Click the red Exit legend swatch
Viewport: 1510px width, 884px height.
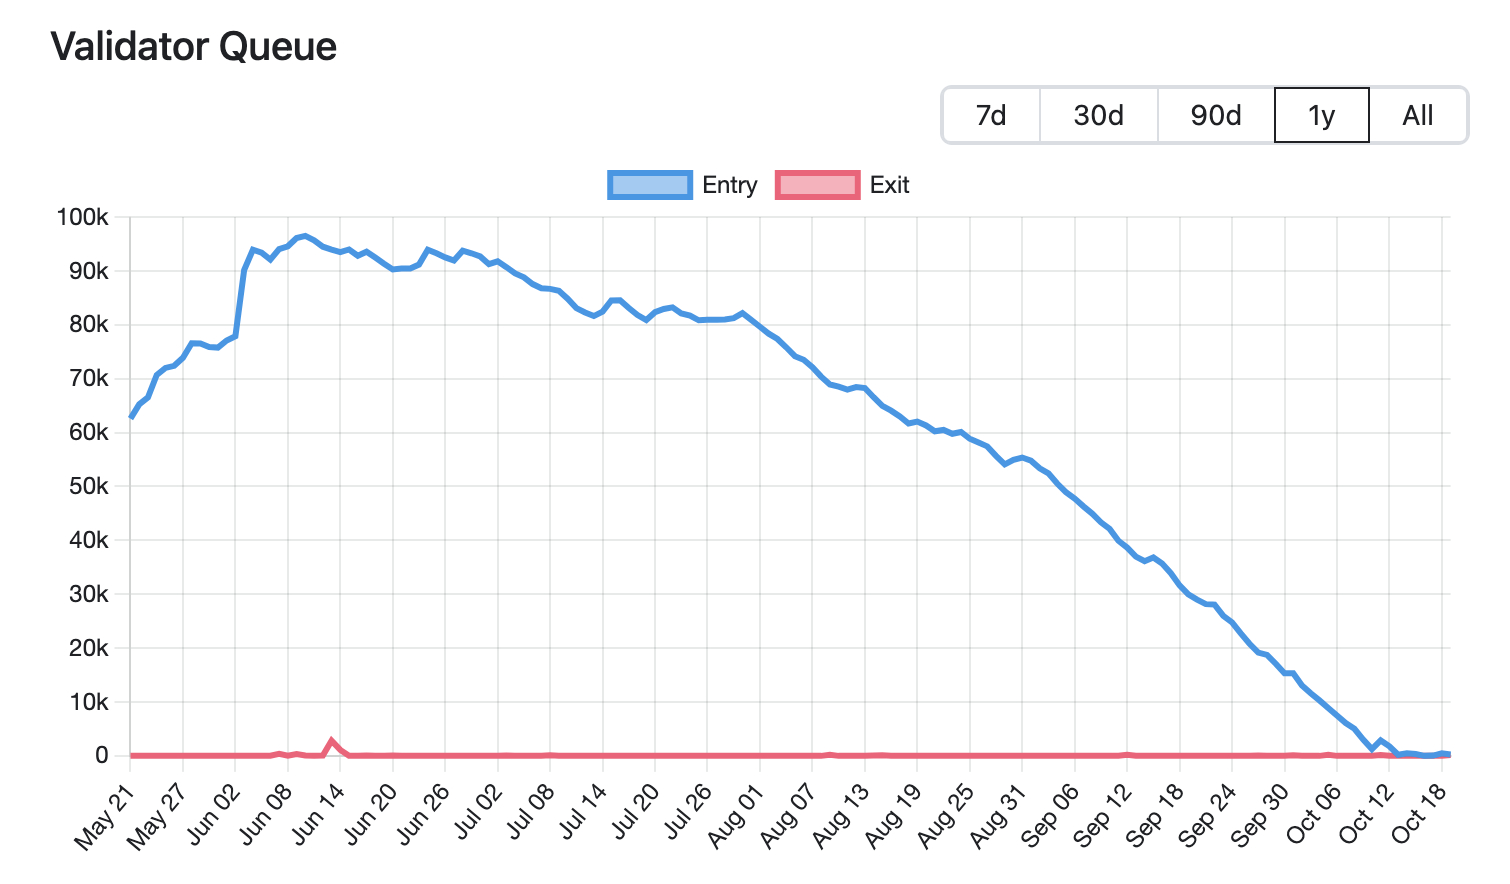(817, 185)
